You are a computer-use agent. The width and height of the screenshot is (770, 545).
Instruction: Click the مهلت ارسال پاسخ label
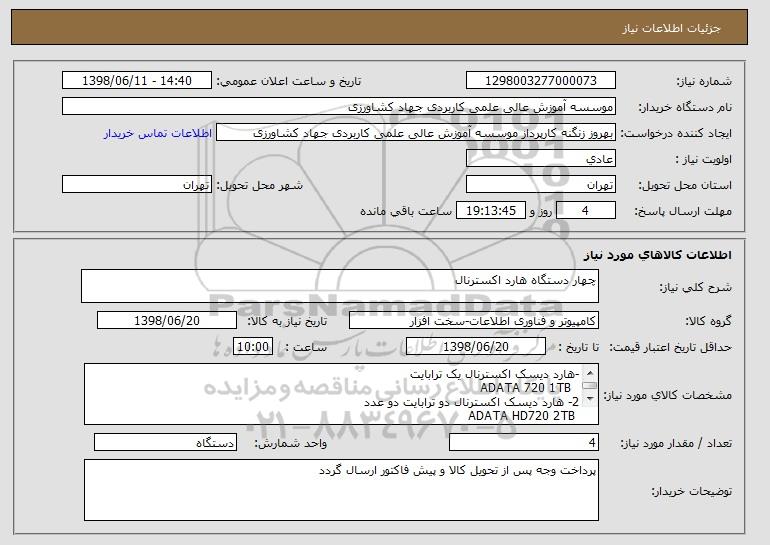(x=683, y=211)
